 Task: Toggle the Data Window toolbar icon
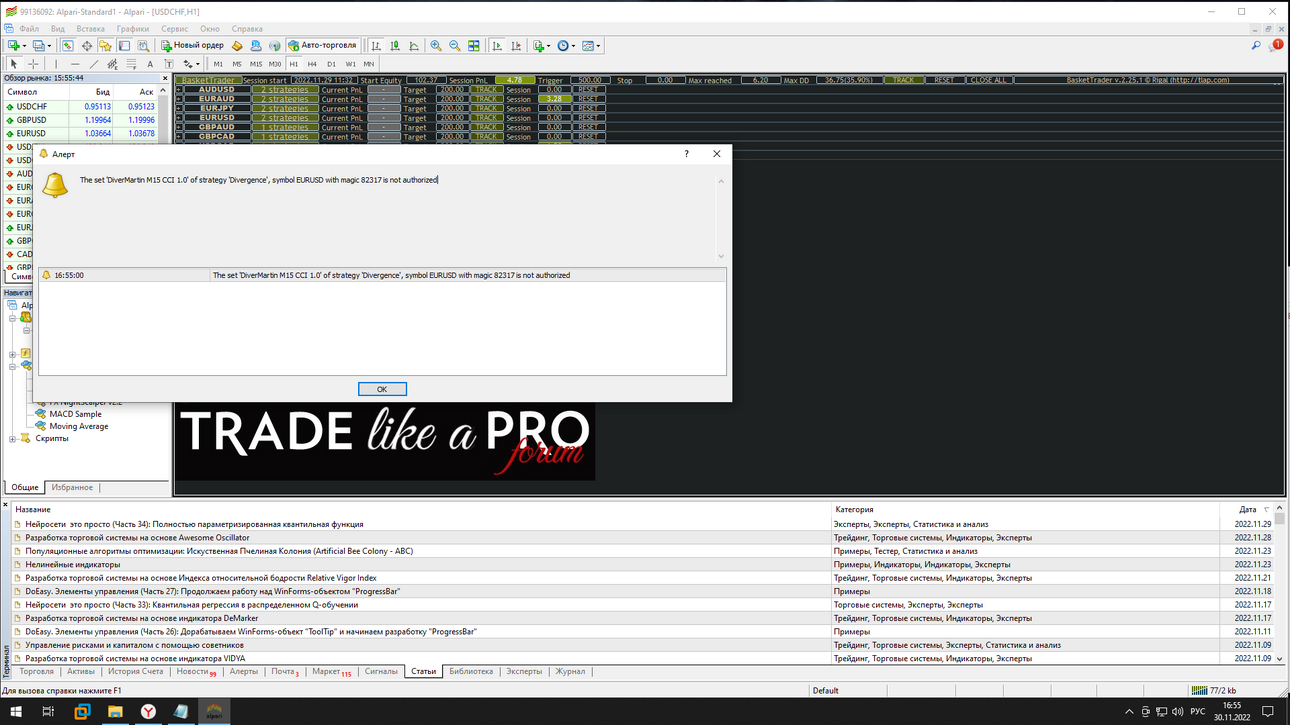[87, 45]
